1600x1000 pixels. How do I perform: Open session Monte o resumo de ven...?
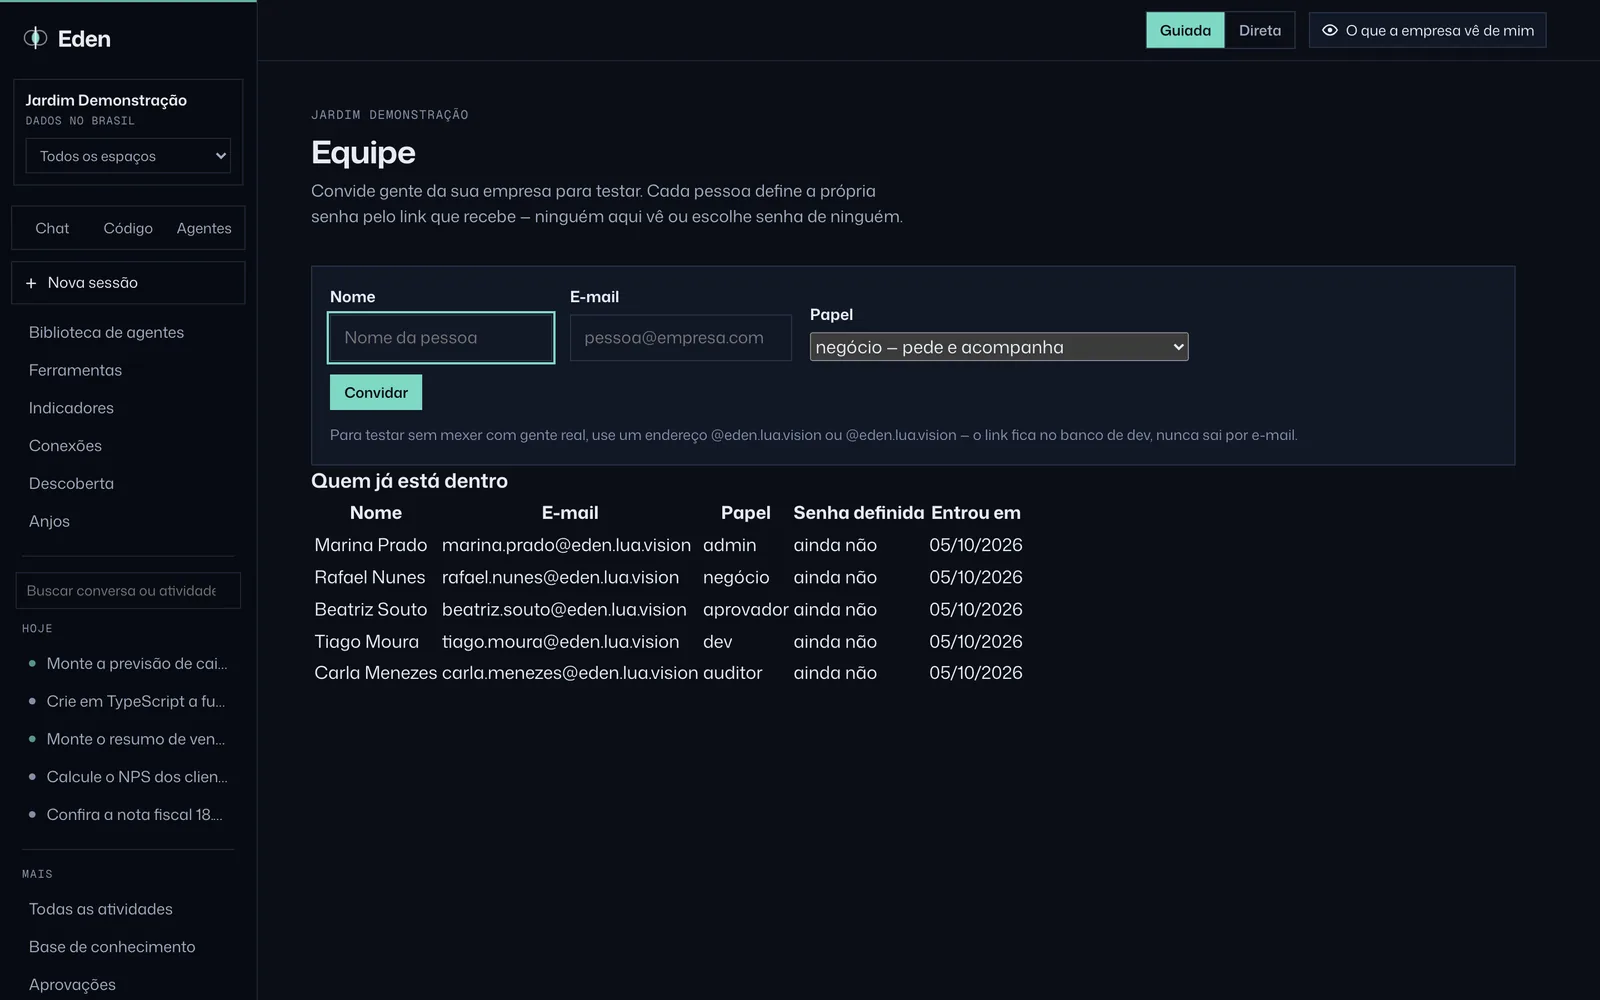[x=128, y=740]
